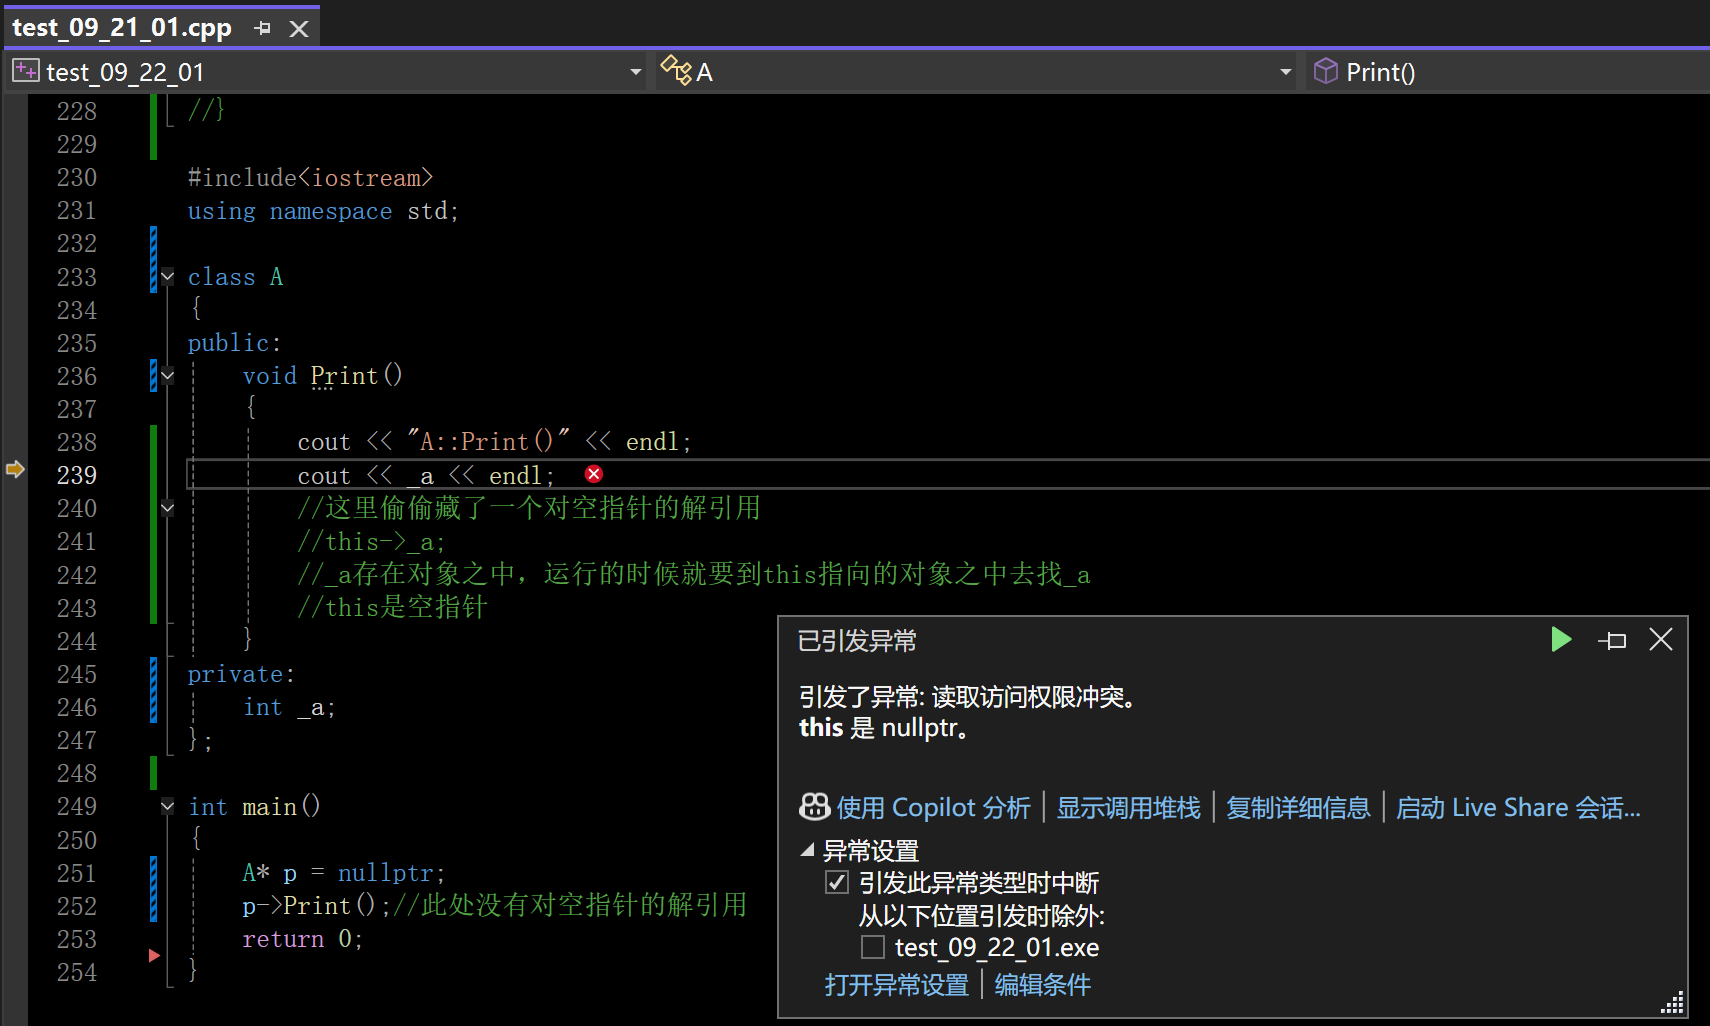The image size is (1710, 1026).
Task: Click the red triangle marker beside line 253
Action: (154, 955)
